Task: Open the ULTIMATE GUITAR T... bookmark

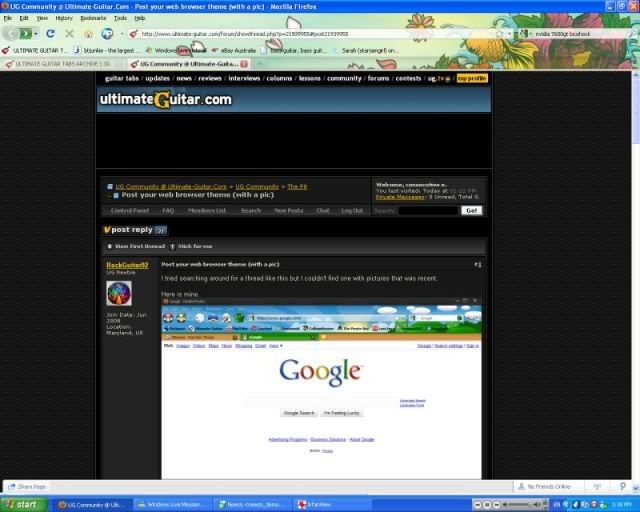Action: click(x=35, y=51)
